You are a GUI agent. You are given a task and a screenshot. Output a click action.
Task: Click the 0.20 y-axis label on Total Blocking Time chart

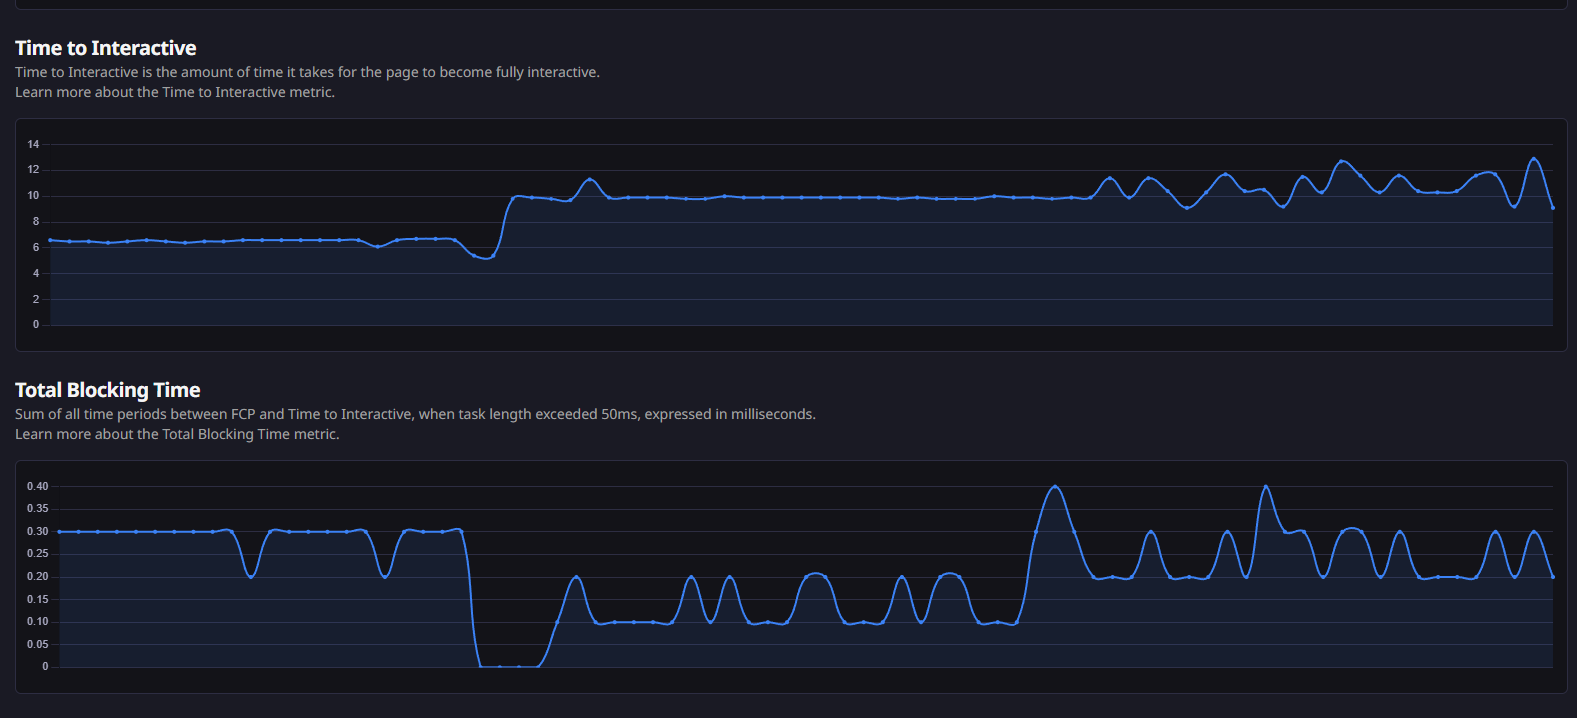tap(37, 577)
